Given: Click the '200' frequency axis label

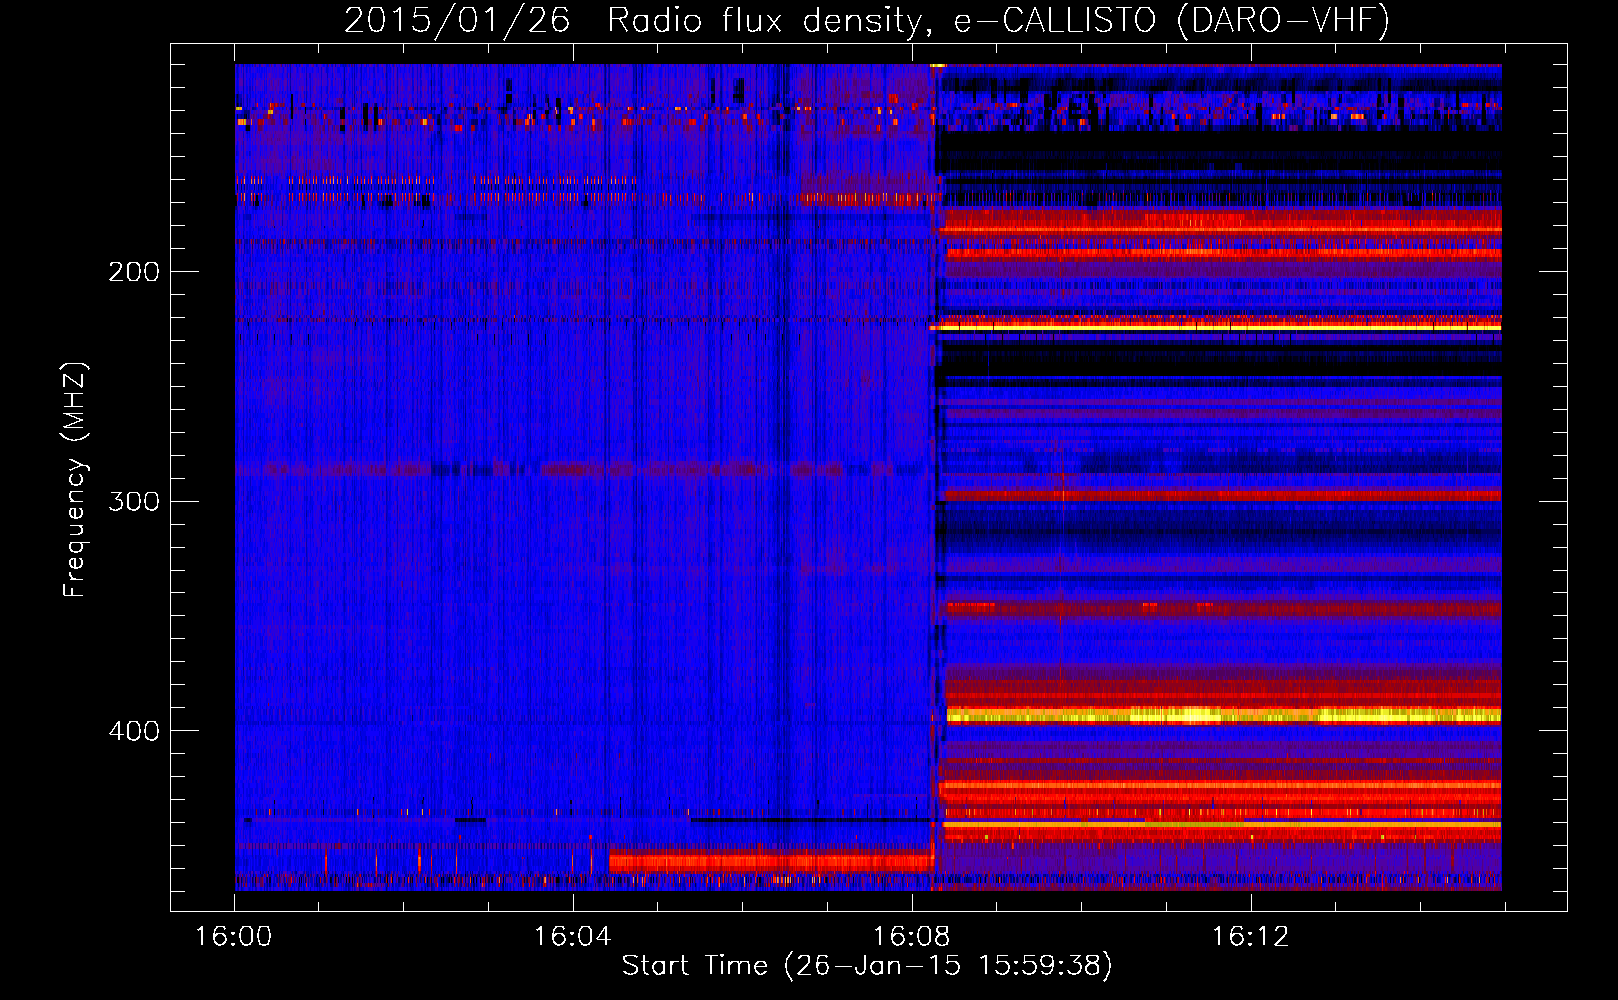Looking at the screenshot, I should coord(133,272).
